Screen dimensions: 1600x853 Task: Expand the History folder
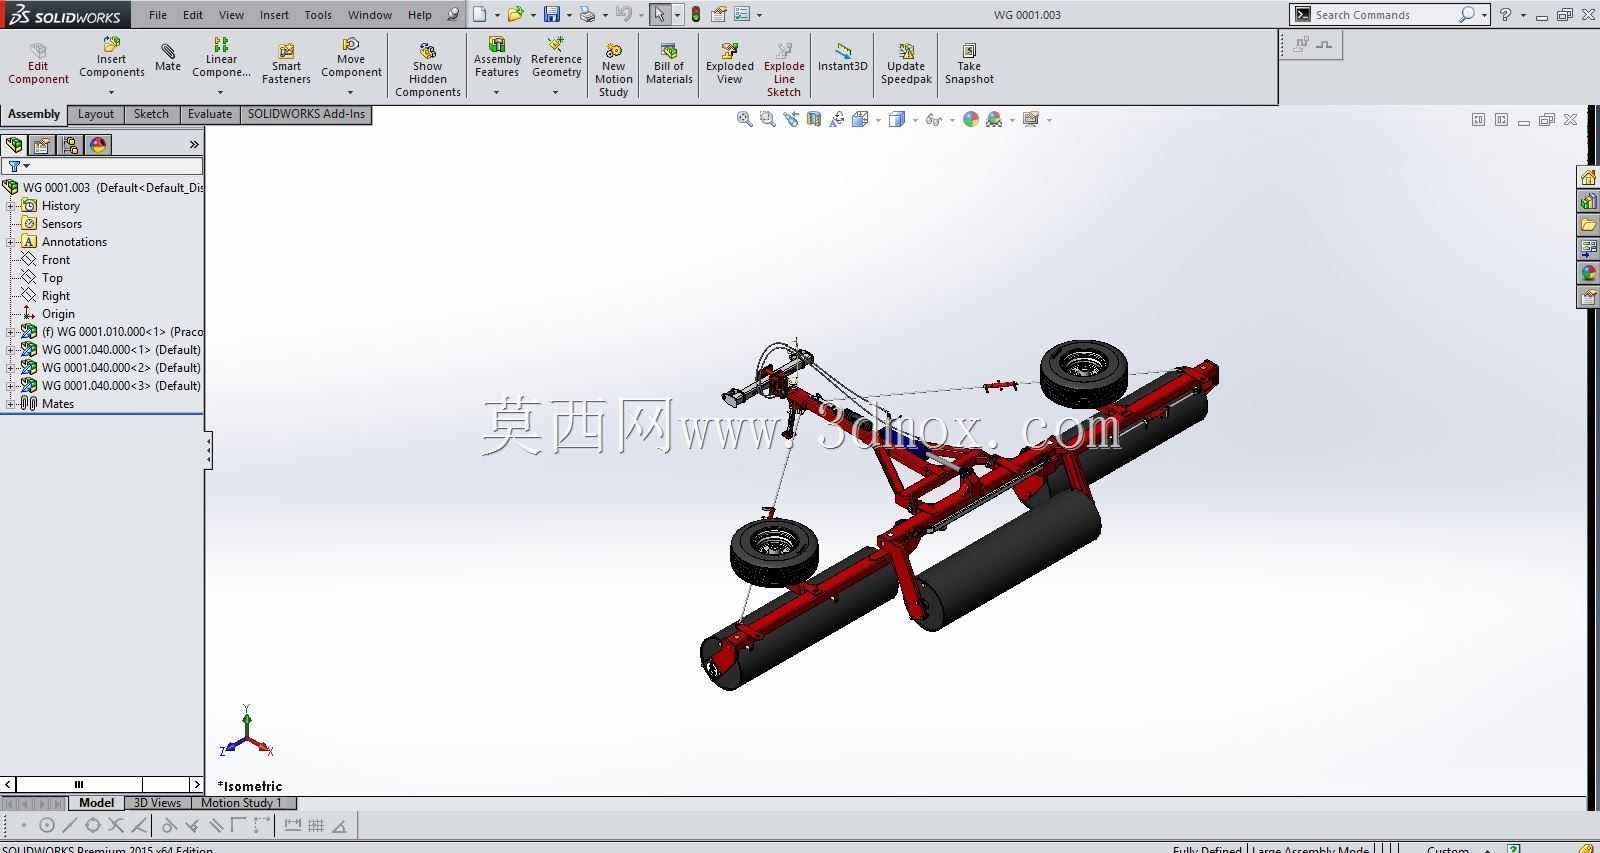click(x=10, y=206)
